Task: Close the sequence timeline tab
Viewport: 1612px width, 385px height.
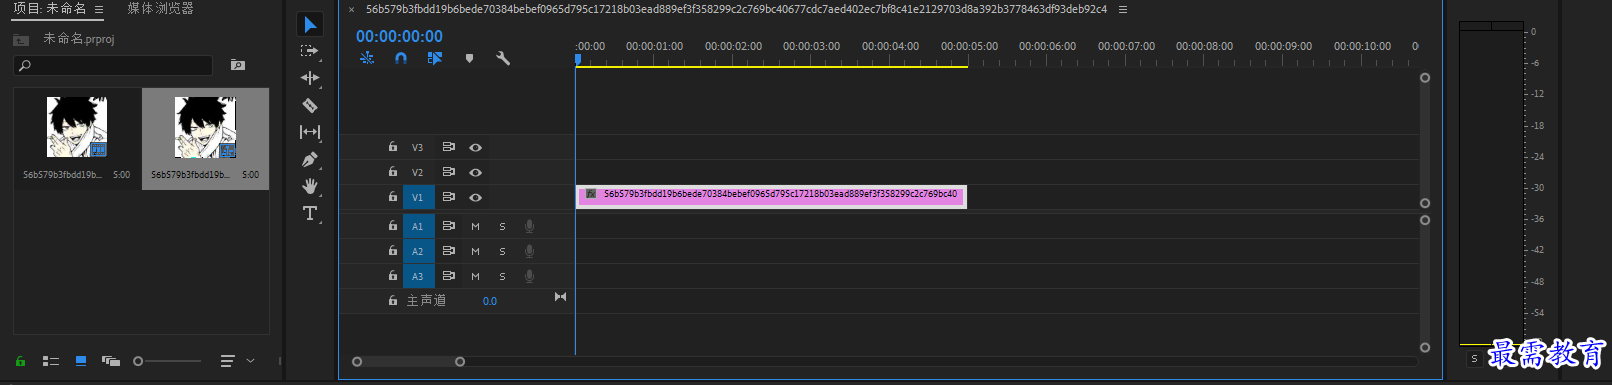Action: [352, 10]
